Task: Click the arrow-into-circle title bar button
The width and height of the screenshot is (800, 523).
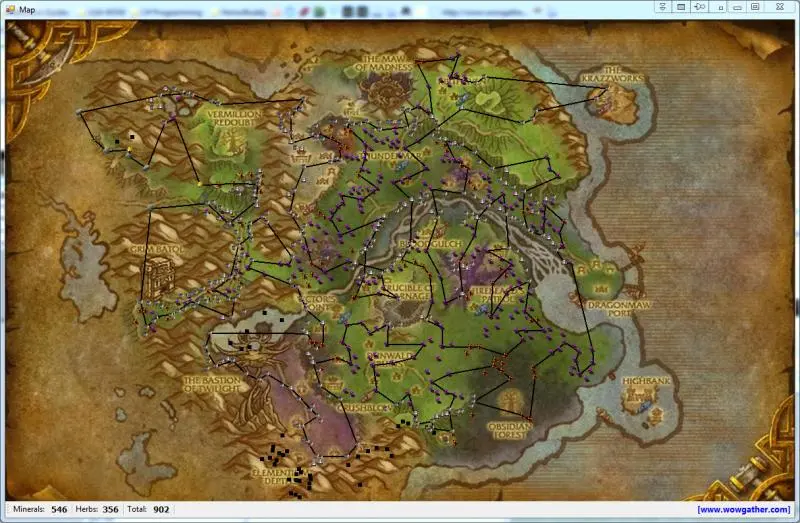Action: click(x=699, y=7)
